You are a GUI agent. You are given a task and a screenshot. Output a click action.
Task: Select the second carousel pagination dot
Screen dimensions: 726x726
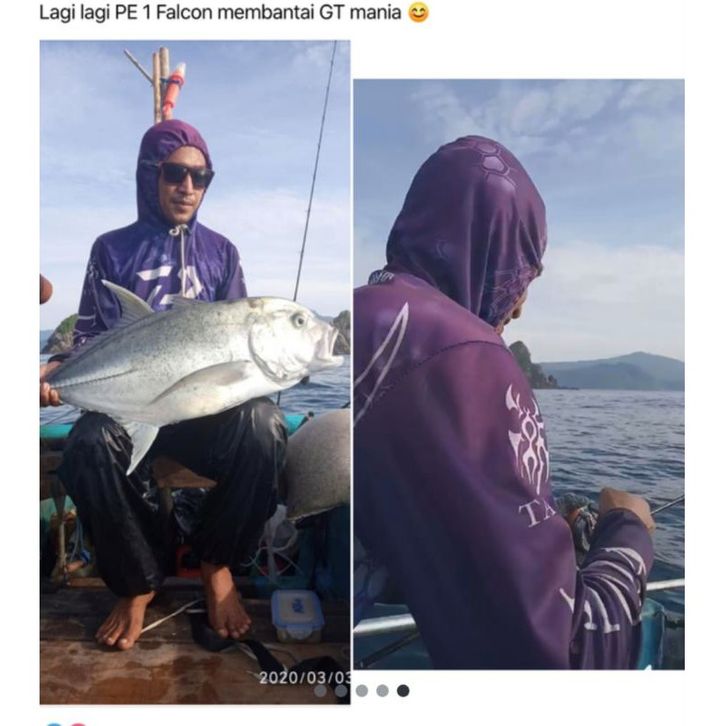pyautogui.click(x=341, y=691)
